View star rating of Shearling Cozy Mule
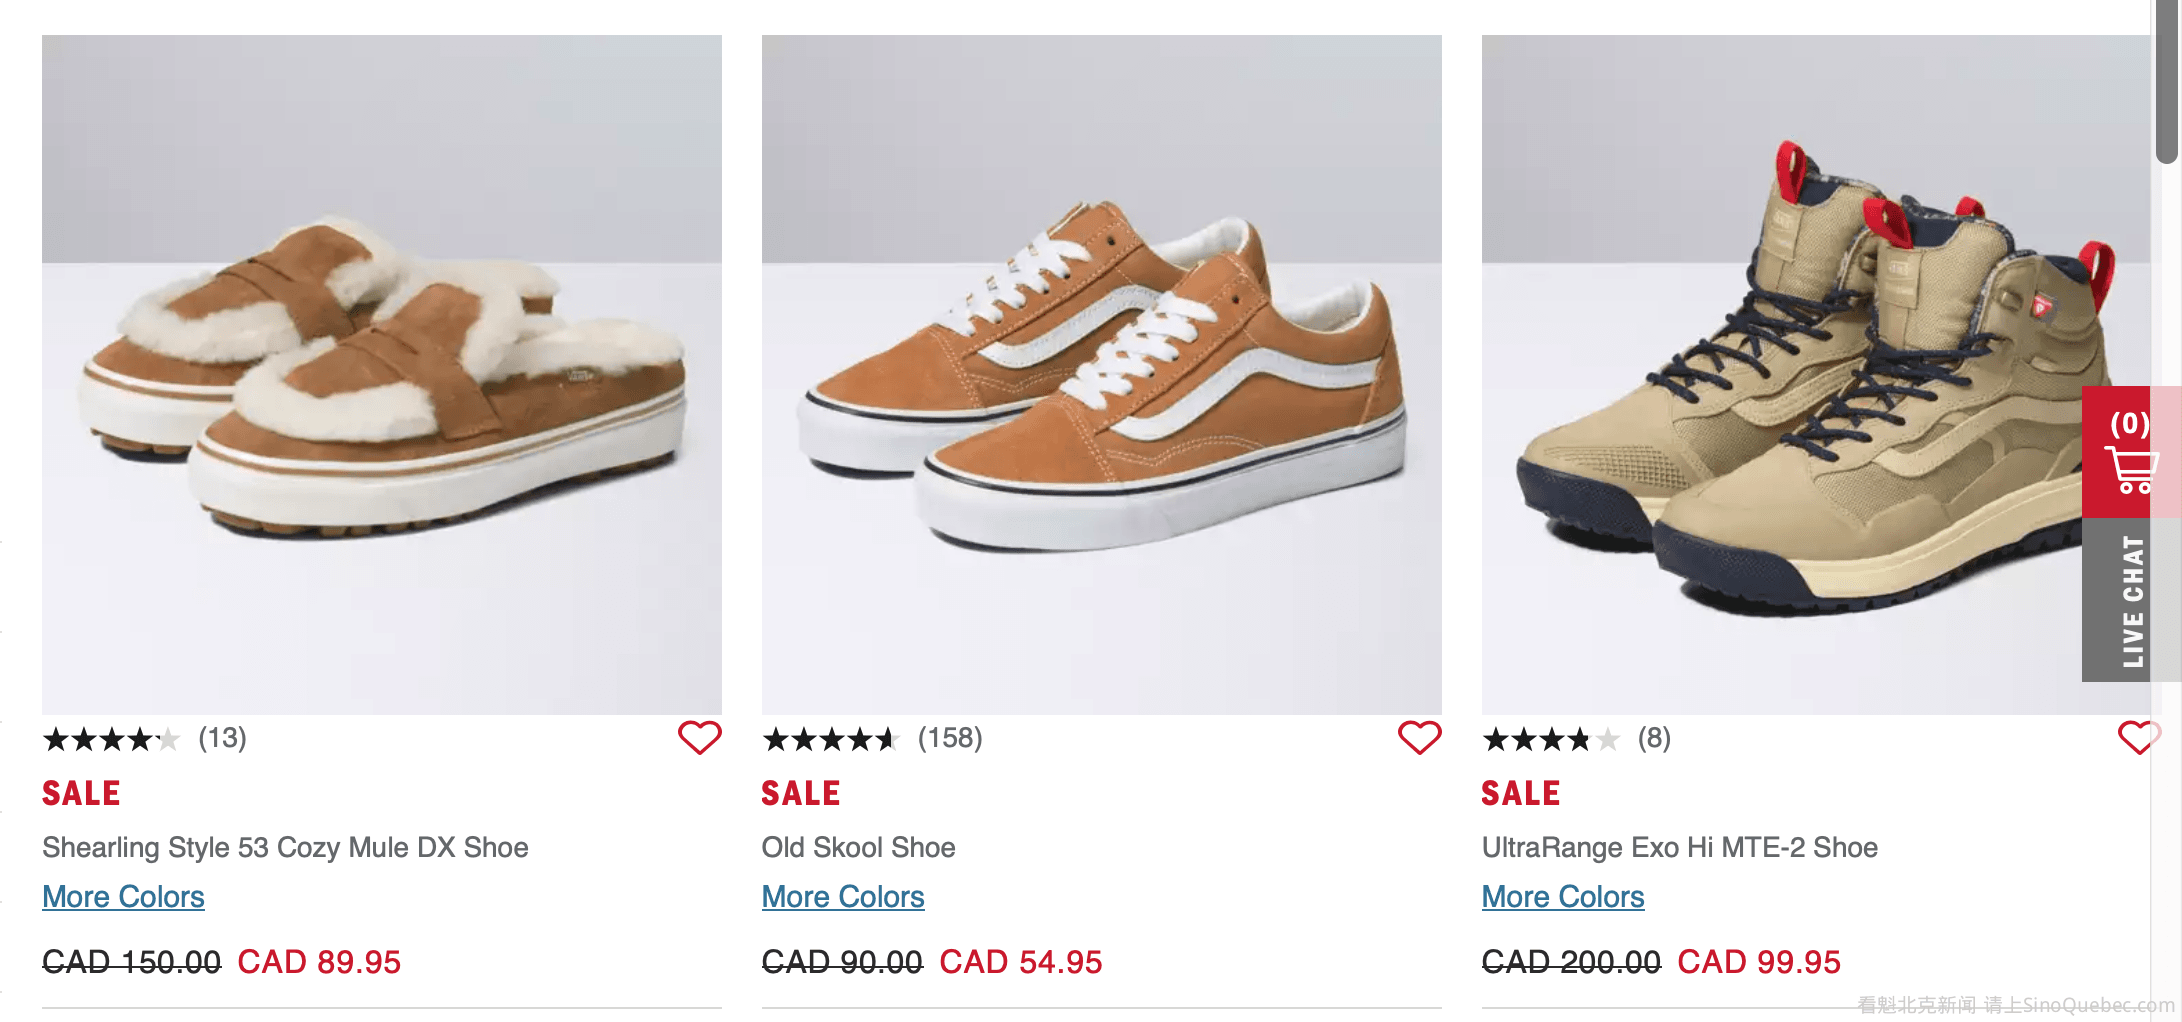 click(x=111, y=740)
